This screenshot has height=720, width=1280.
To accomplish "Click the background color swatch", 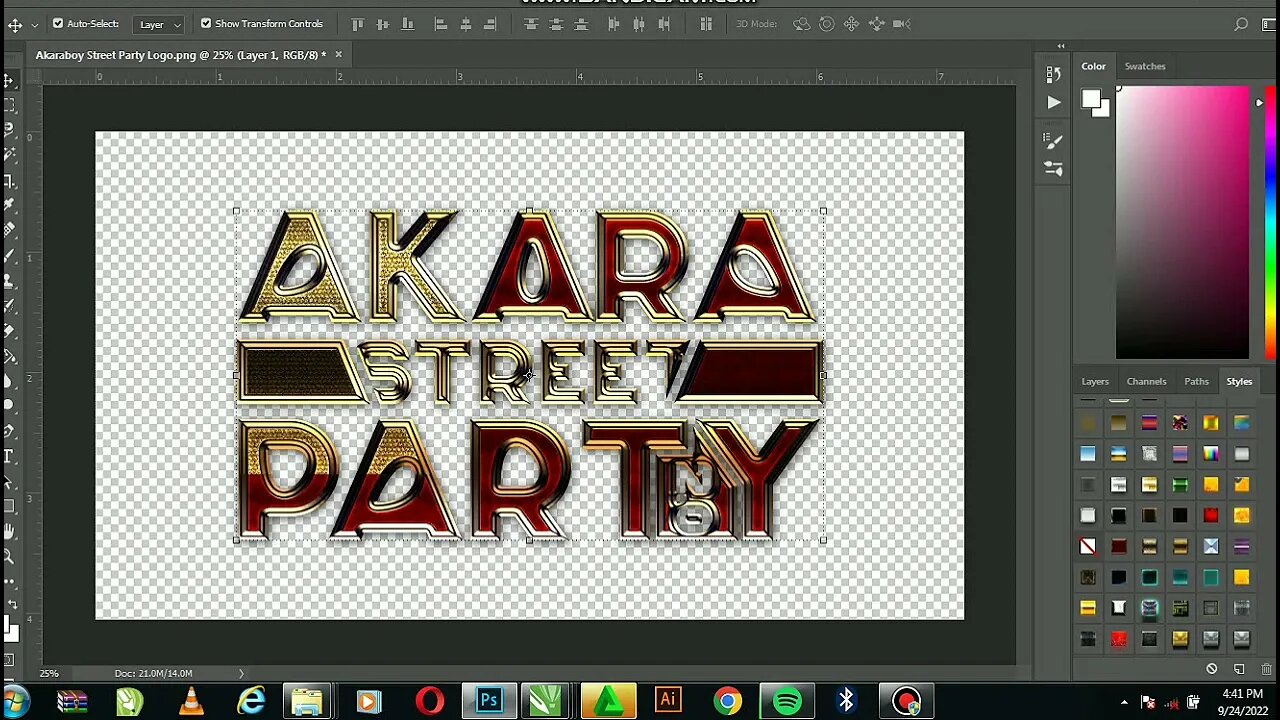I will (x=1104, y=111).
